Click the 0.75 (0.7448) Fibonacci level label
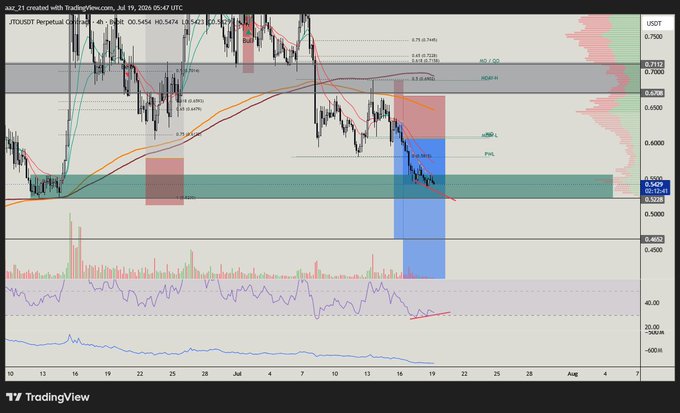Viewport: 680px width, 413px height. pos(424,40)
